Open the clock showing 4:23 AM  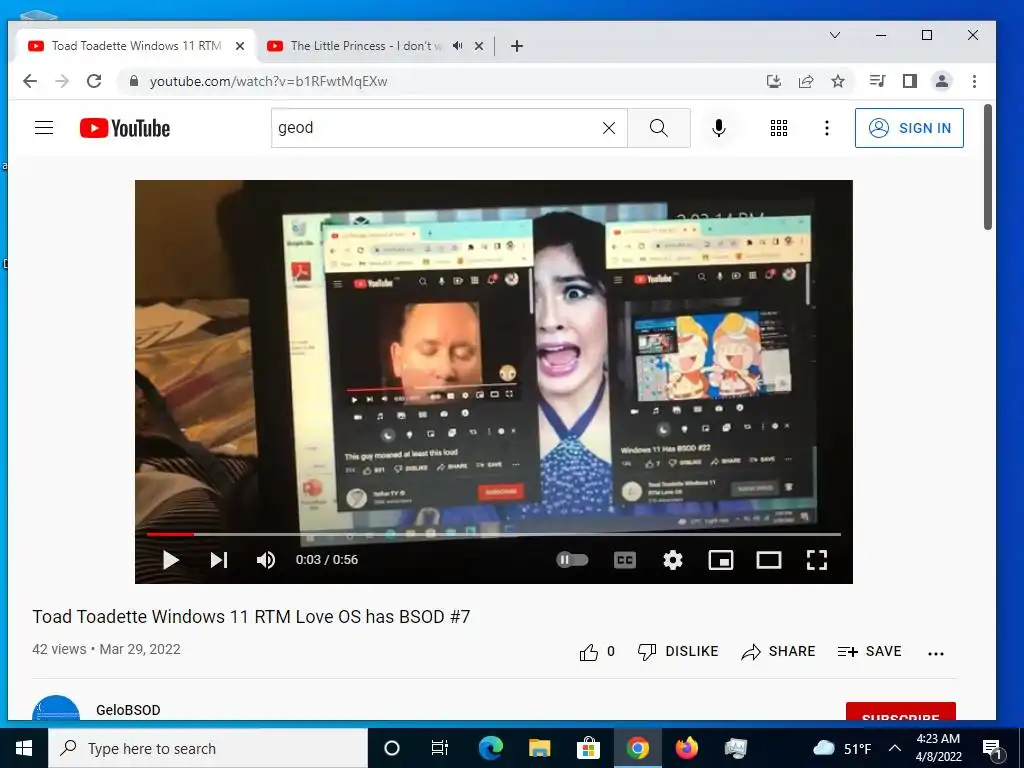point(938,748)
